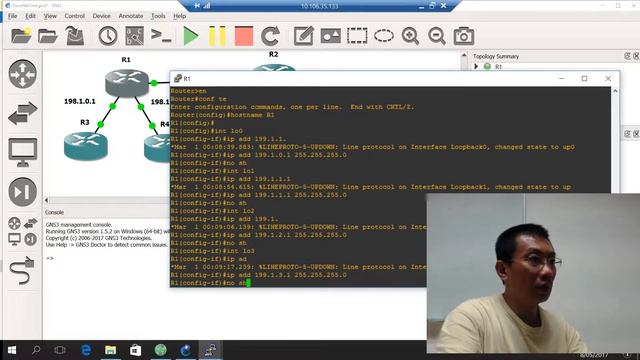Launch Microsoft Edge from taskbar
640x360 pixels.
(86, 350)
